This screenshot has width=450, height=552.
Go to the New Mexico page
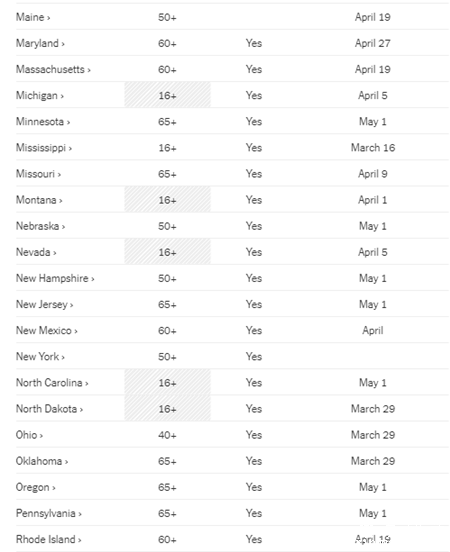pos(47,331)
